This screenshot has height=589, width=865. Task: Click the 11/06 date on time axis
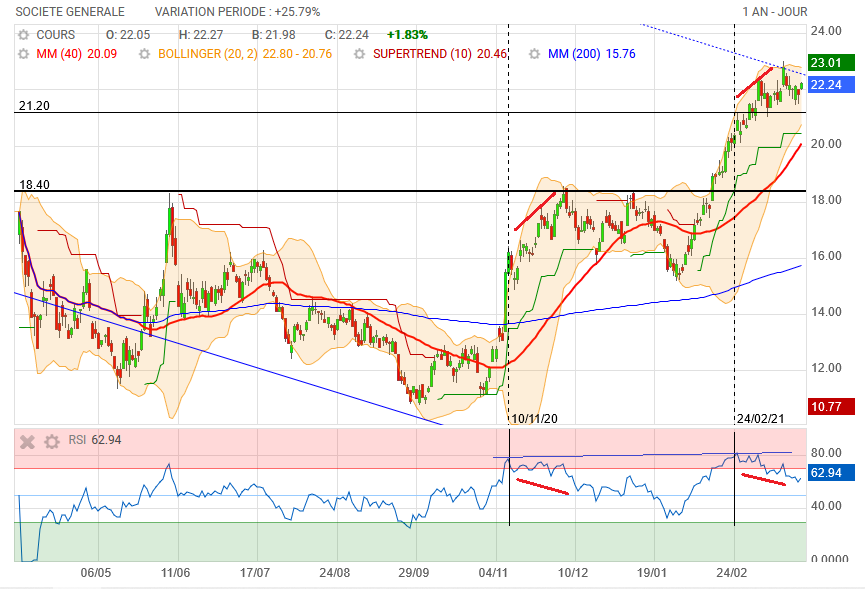175,572
